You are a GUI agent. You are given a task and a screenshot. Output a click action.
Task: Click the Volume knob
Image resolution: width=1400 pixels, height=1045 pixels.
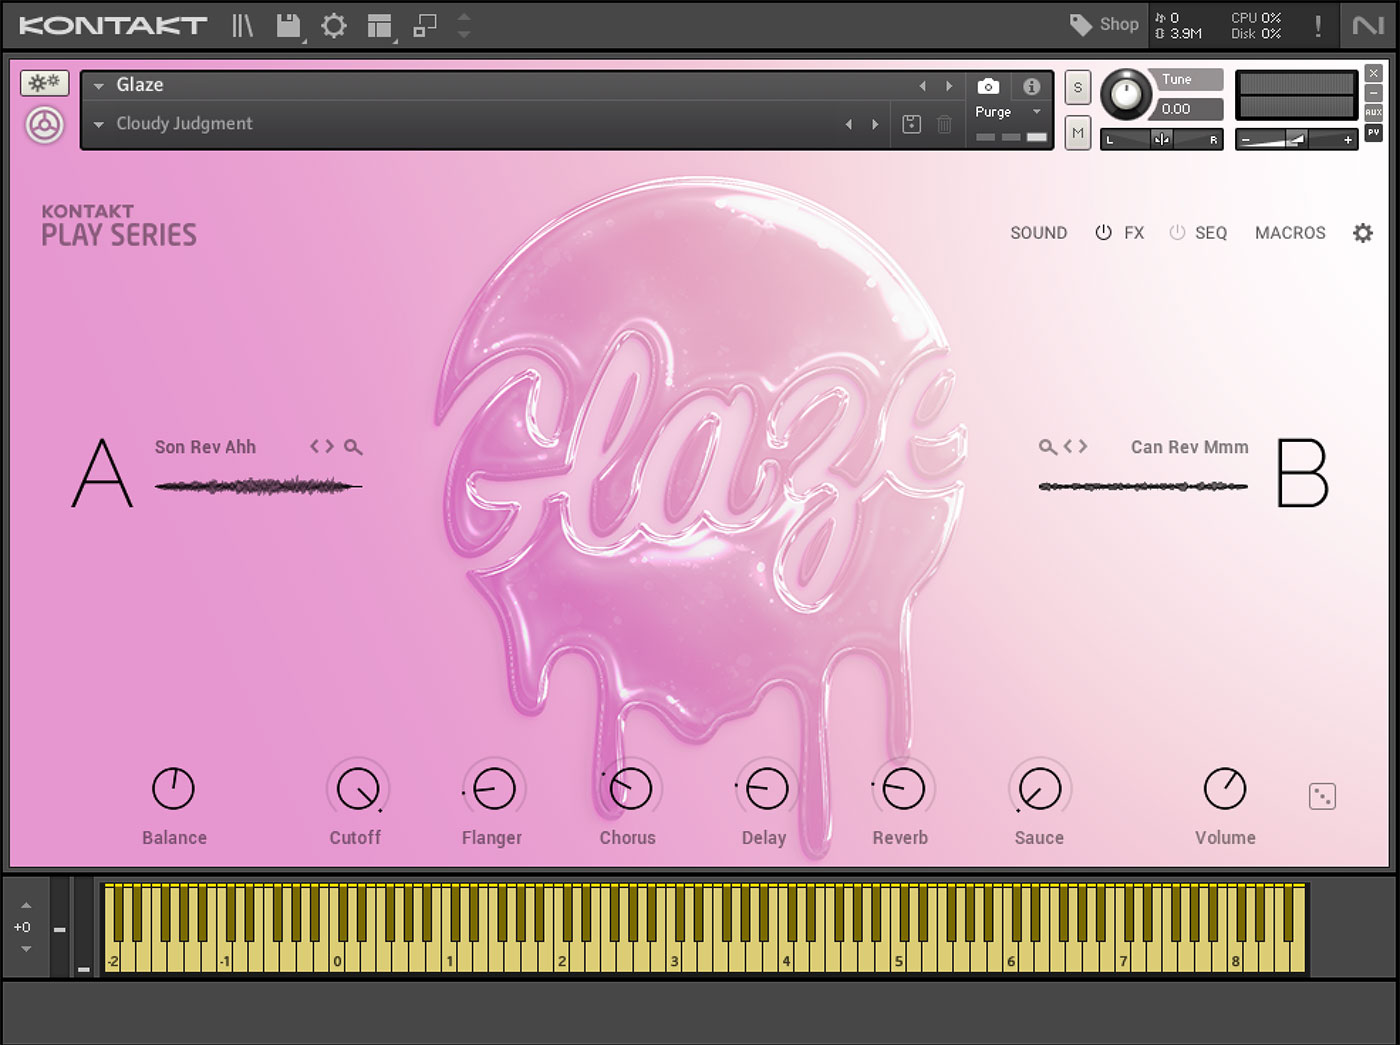(1224, 789)
